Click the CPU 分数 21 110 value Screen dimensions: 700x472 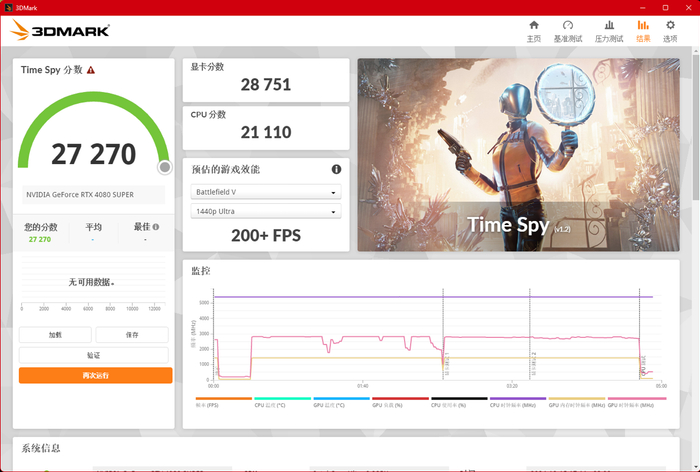(x=266, y=132)
